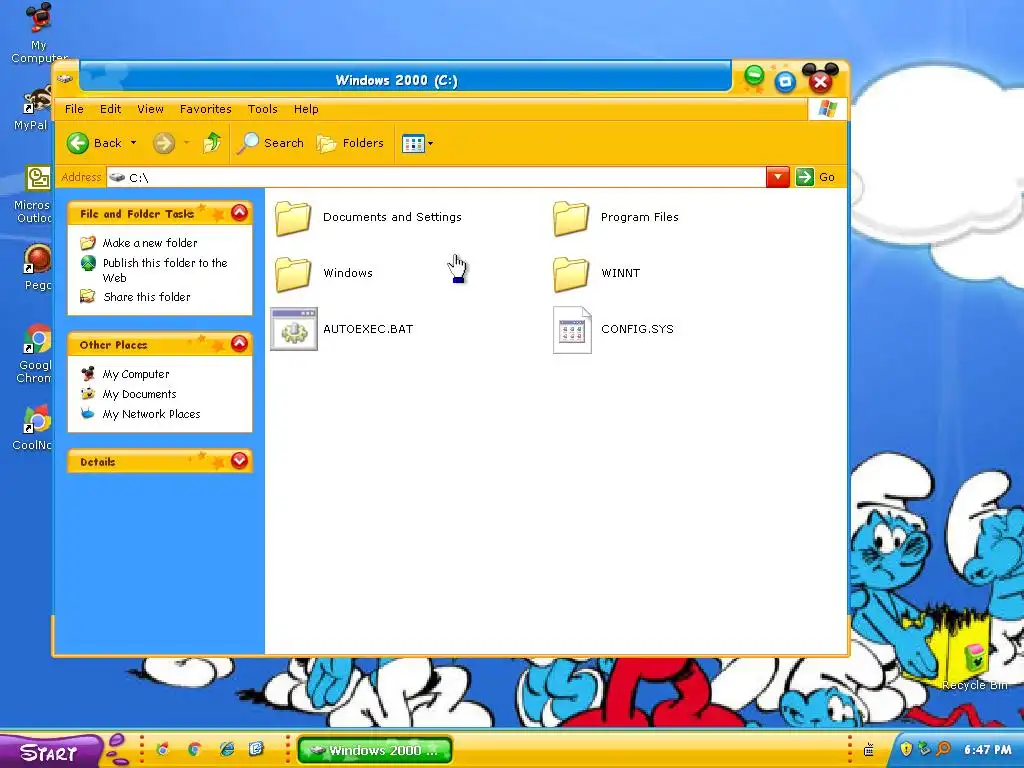Click the fourth quick launch icon
This screenshot has height=768, width=1024.
pyautogui.click(x=256, y=749)
